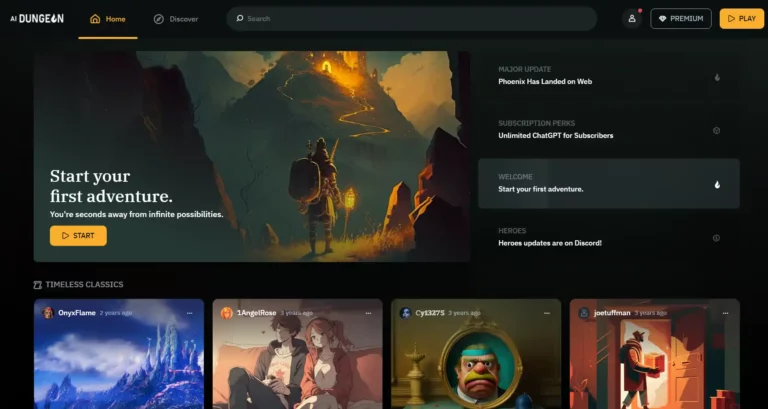768x409 pixels.
Task: Click the hero banner adventure image
Action: coord(252,157)
